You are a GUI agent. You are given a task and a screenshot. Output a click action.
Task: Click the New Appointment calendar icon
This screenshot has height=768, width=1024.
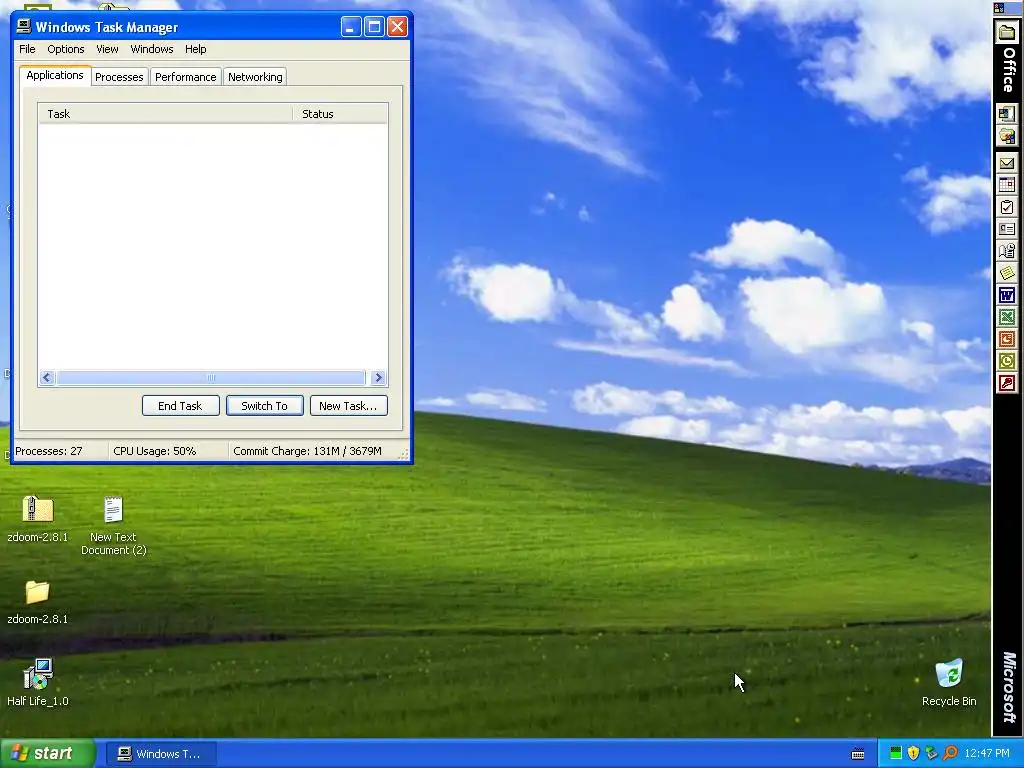click(1006, 185)
